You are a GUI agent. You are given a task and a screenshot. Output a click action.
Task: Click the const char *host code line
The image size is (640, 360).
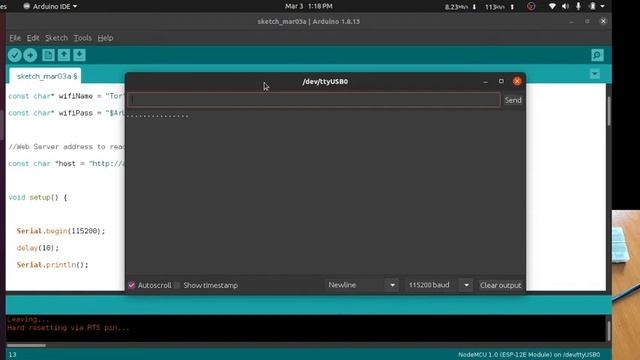66,164
